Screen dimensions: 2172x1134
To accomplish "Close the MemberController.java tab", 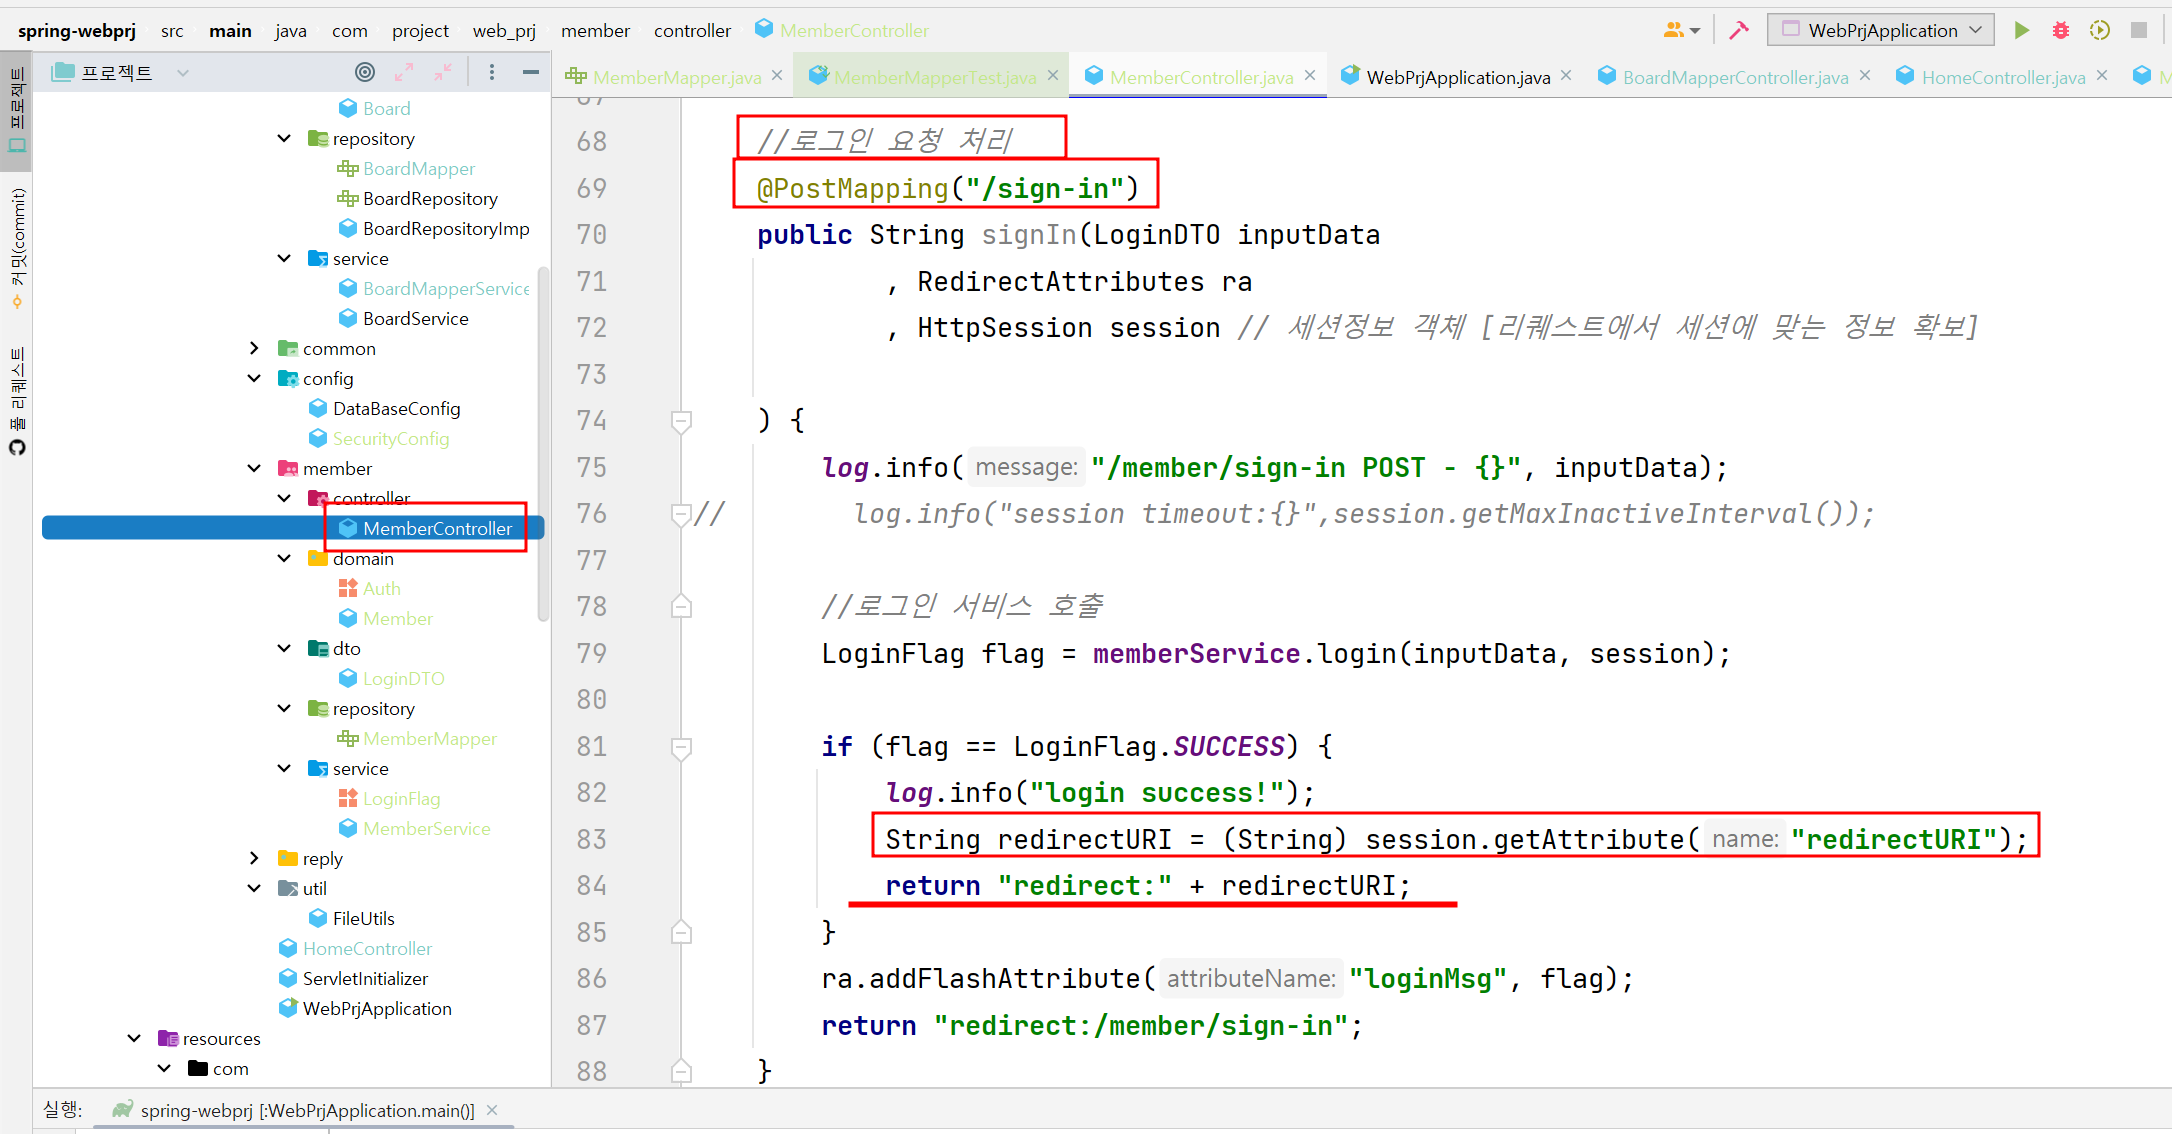I will click(x=1310, y=75).
